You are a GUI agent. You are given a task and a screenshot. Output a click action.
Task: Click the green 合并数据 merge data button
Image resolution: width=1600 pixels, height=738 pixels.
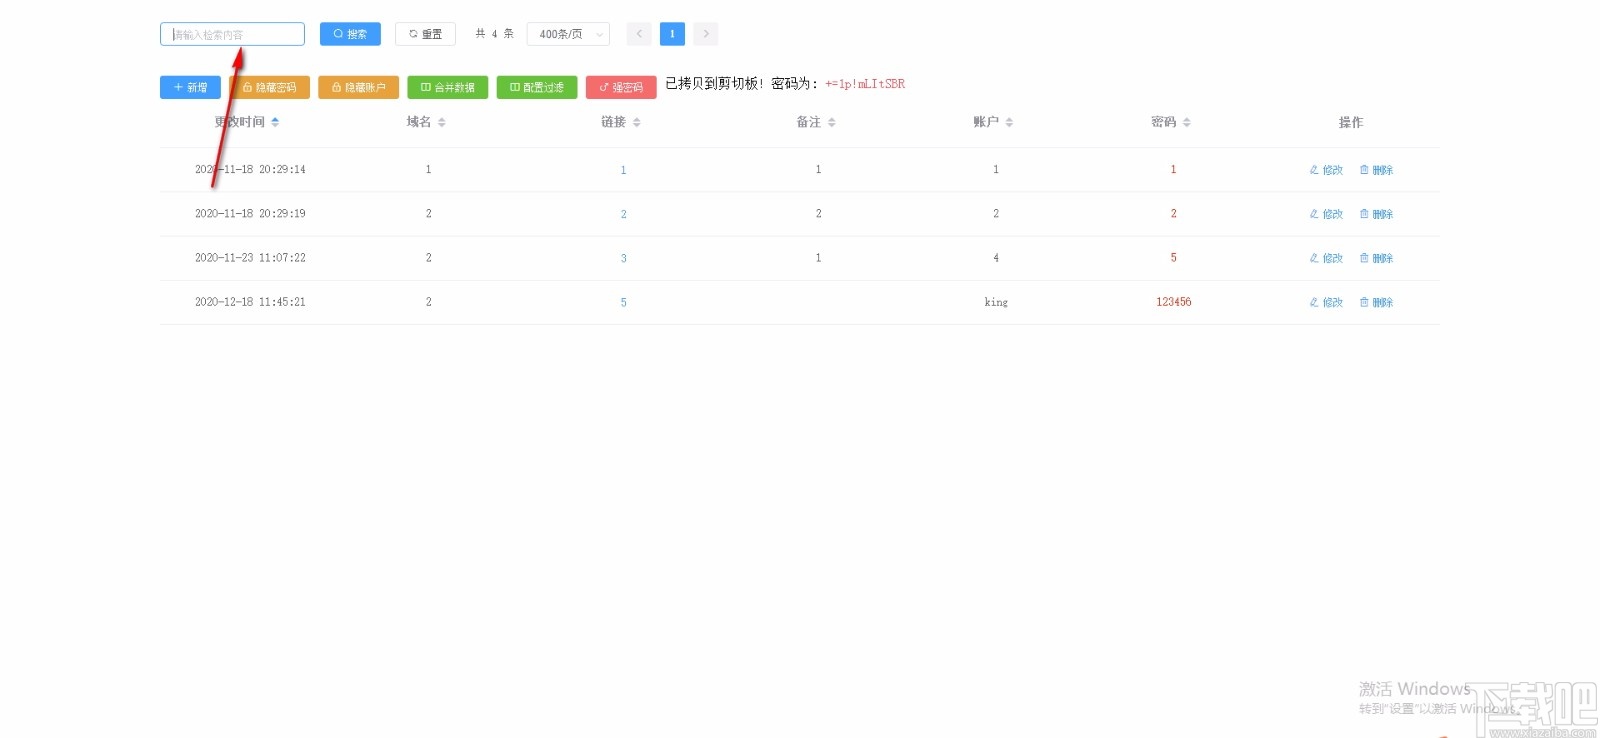tap(447, 88)
